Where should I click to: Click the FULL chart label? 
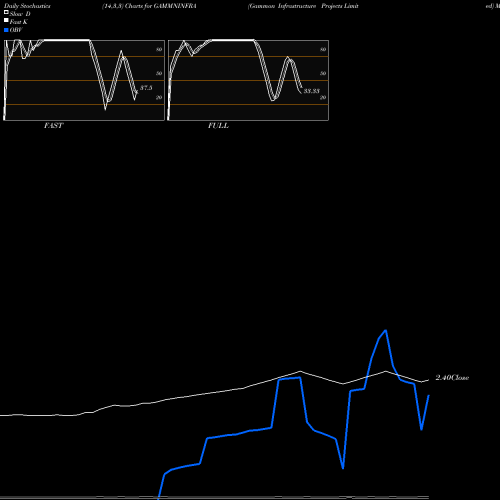click(218, 126)
